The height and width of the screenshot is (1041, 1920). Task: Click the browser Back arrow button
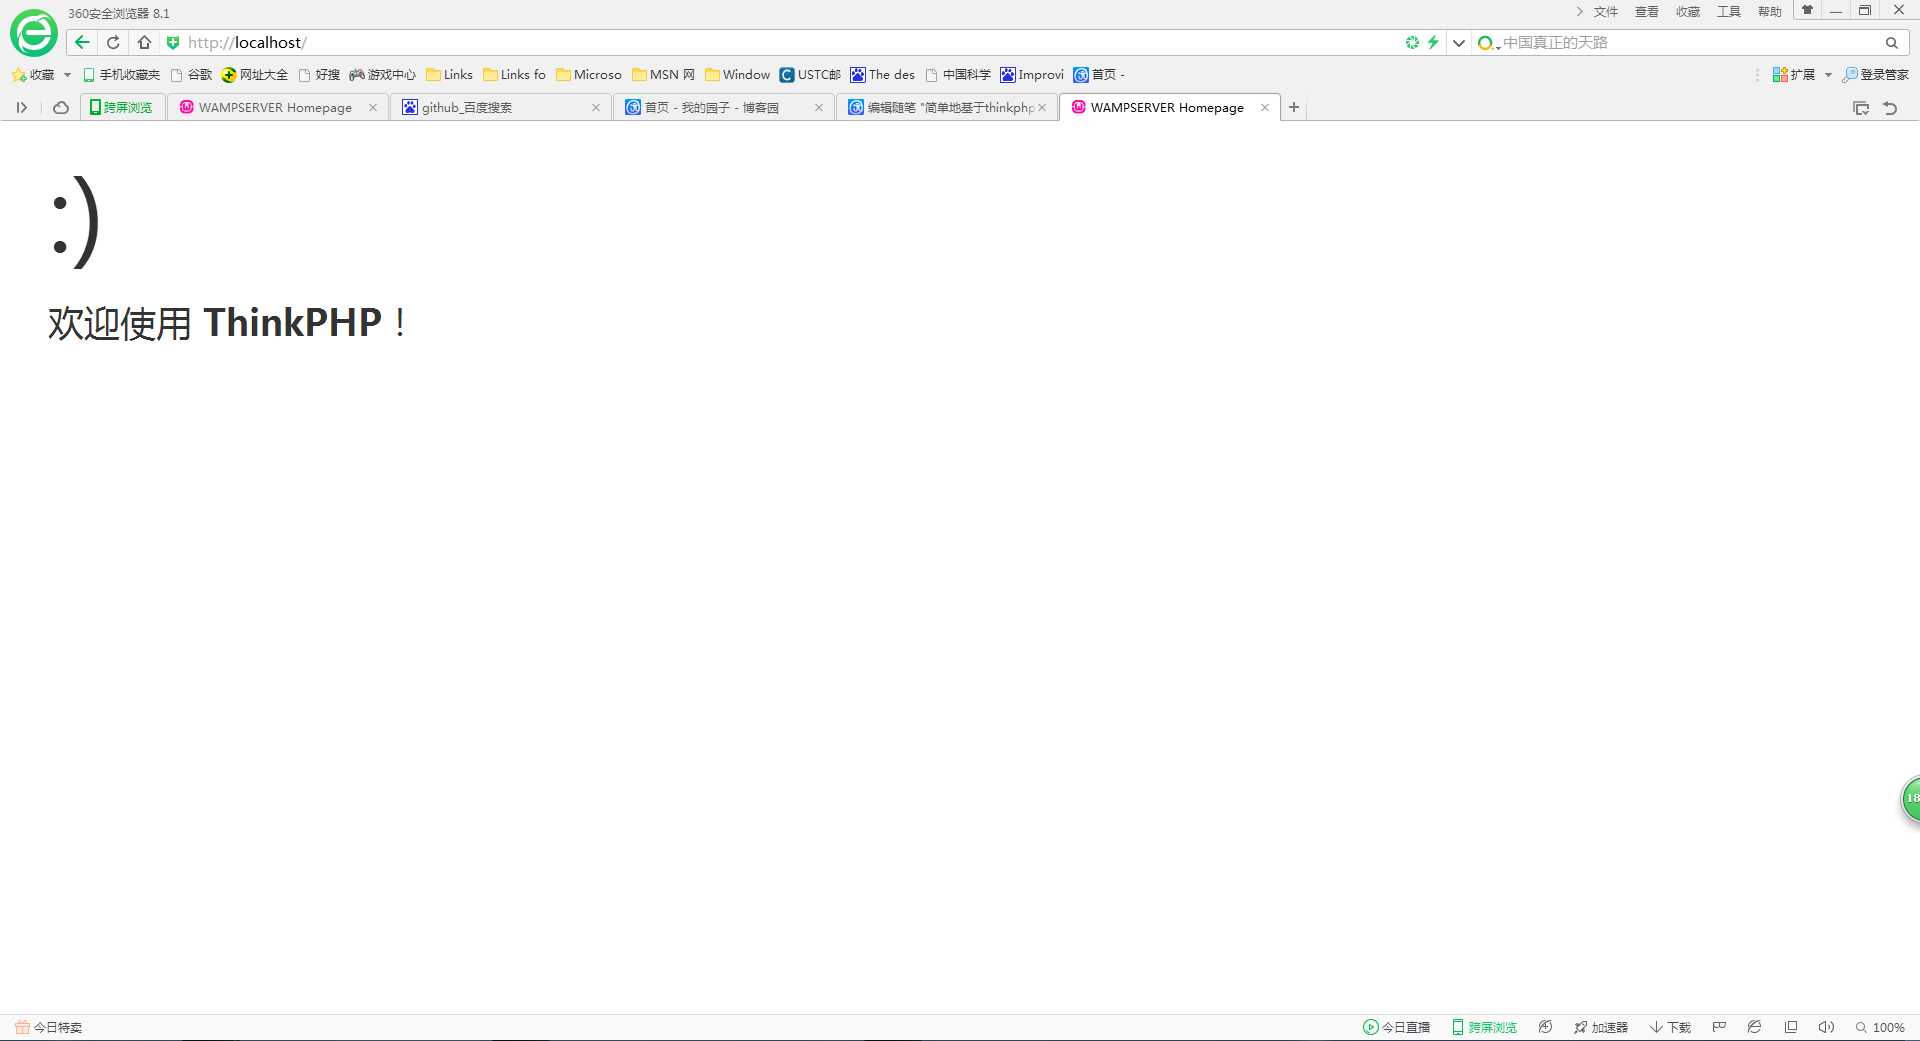click(82, 42)
